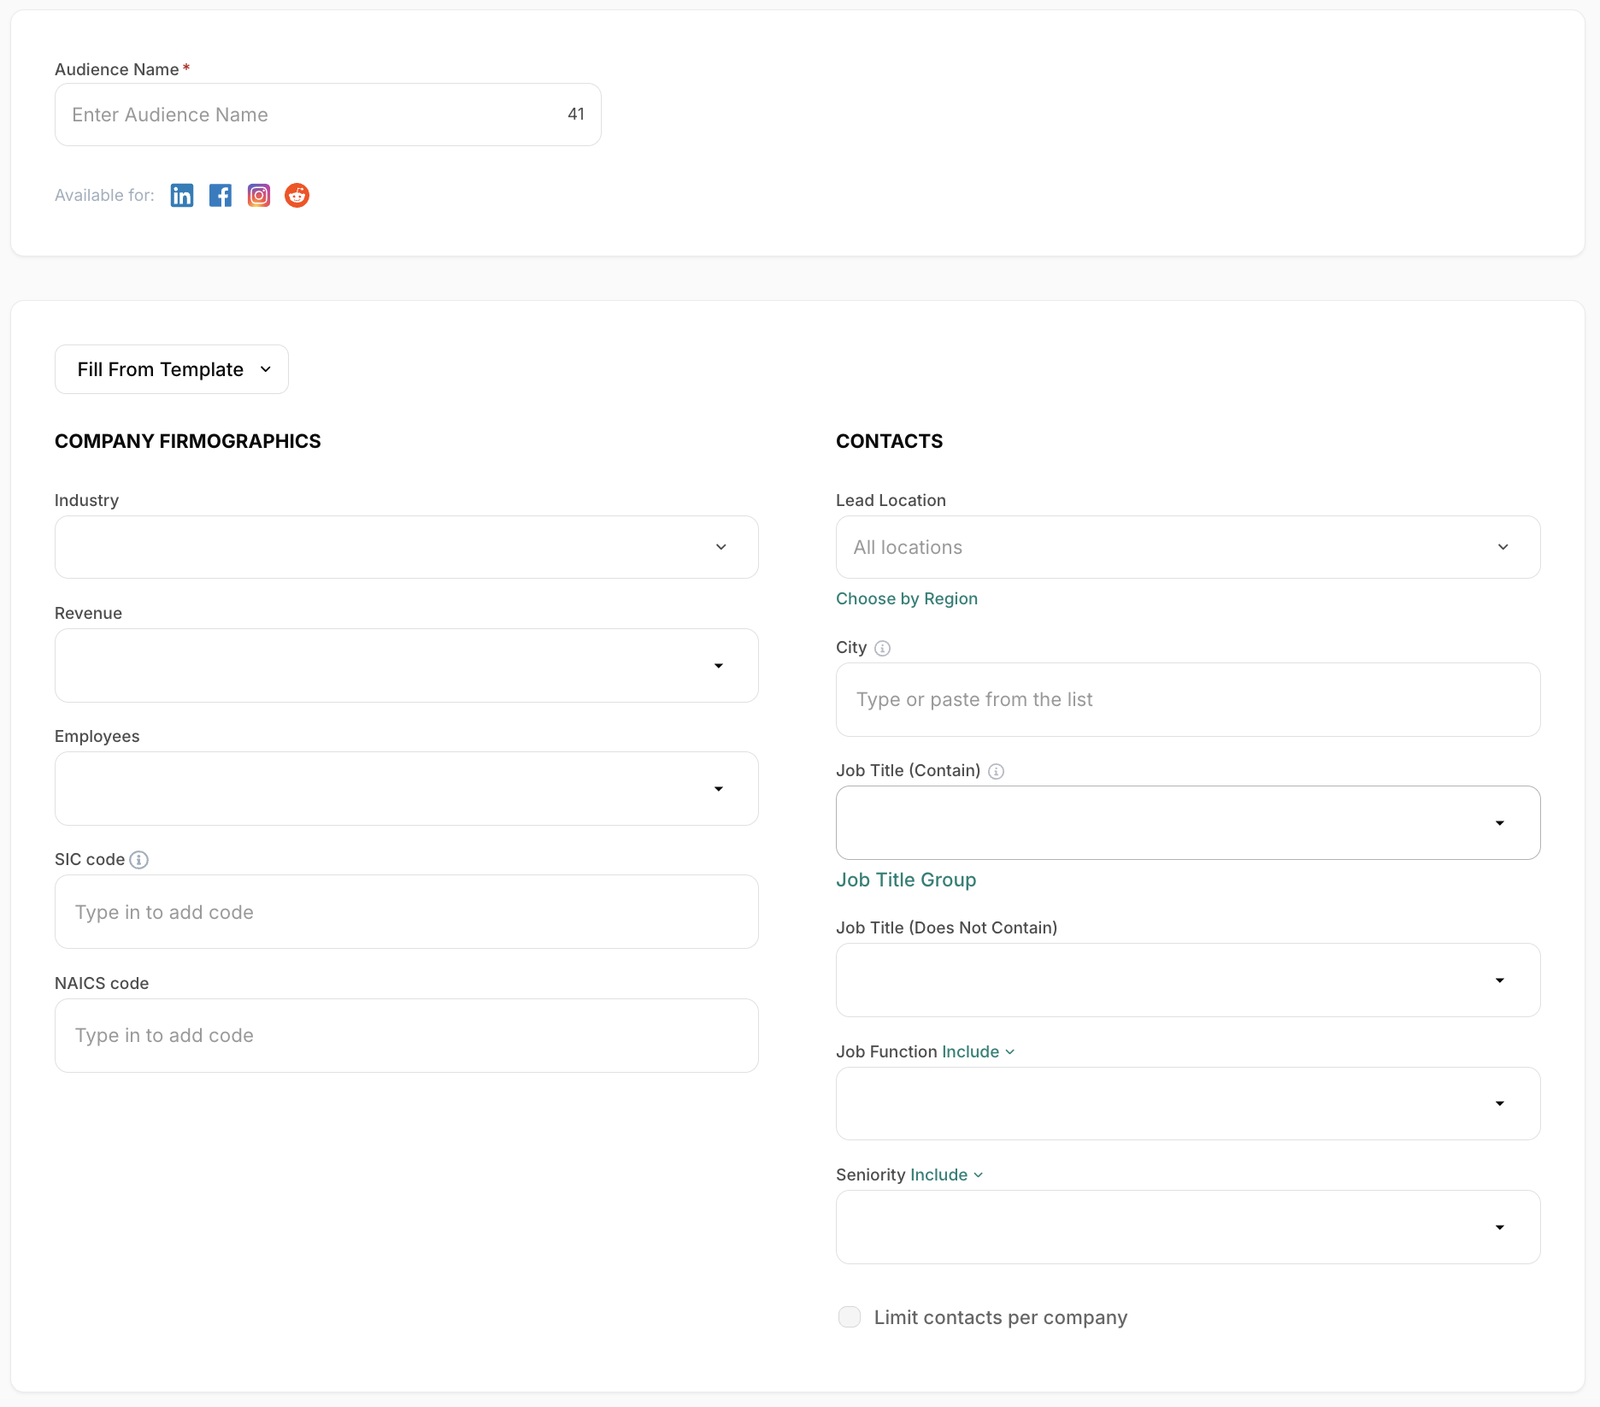Click the SIC code info icon
The width and height of the screenshot is (1600, 1407).
(x=139, y=860)
